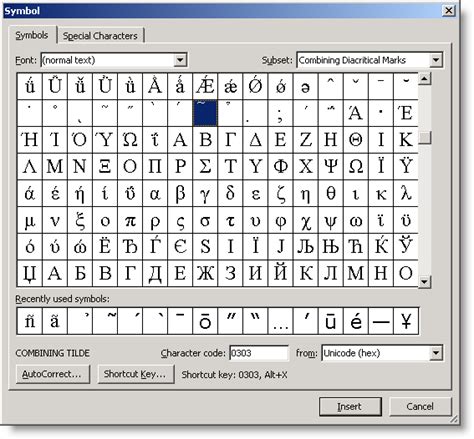Screen dimensions: 474x439
Task: Select the schwa ə symbol
Action: [305, 86]
